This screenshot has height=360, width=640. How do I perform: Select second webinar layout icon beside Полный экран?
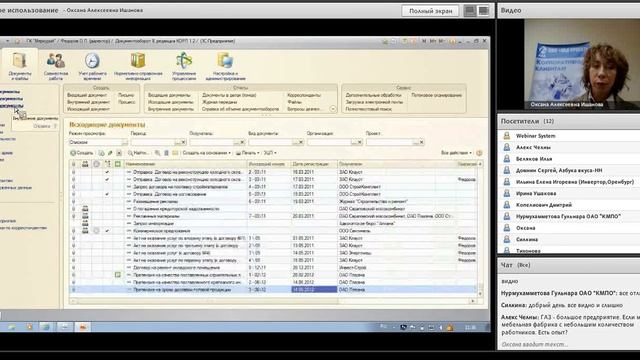pos(483,11)
